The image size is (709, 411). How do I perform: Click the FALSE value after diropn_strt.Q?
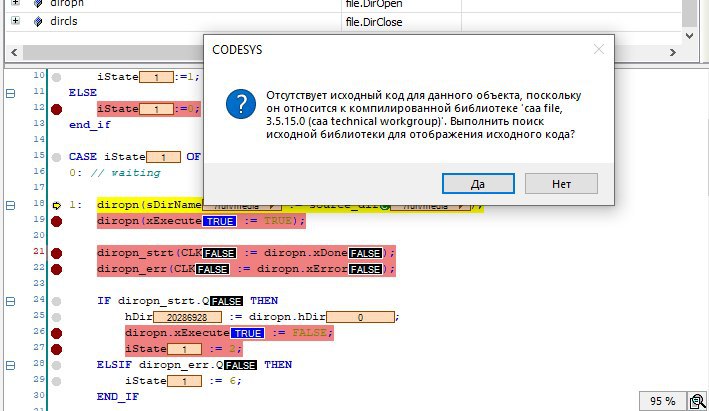point(227,301)
